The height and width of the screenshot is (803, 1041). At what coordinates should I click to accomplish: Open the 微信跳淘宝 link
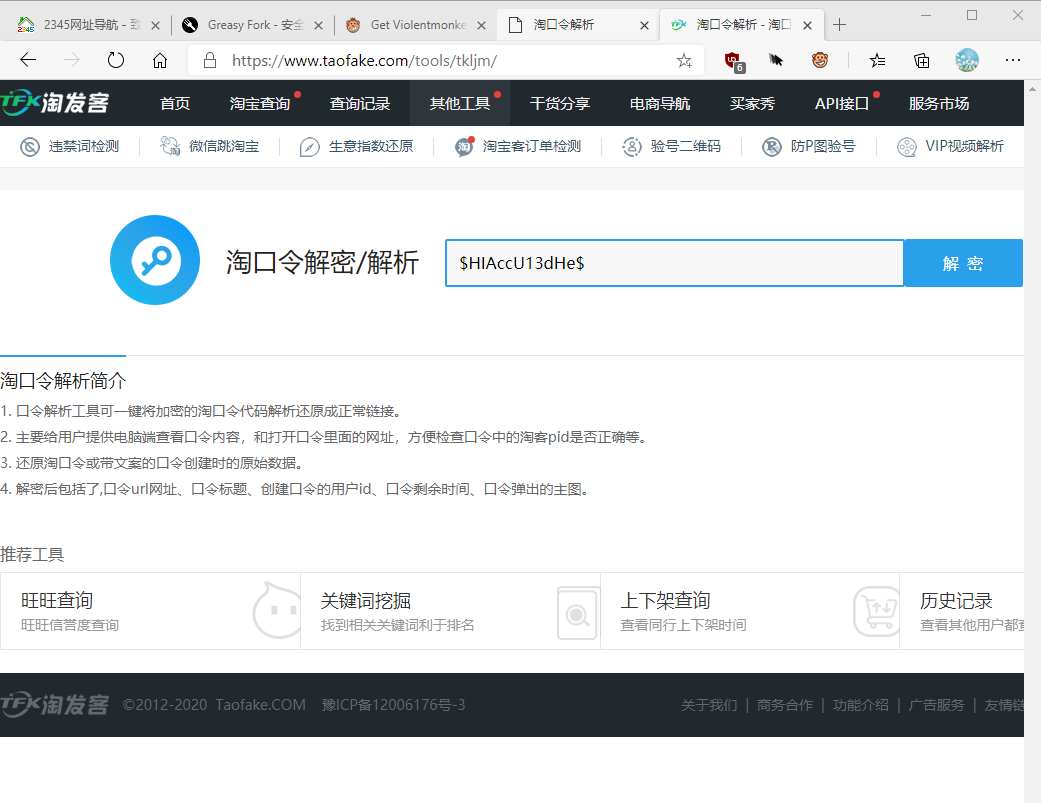pyautogui.click(x=224, y=147)
